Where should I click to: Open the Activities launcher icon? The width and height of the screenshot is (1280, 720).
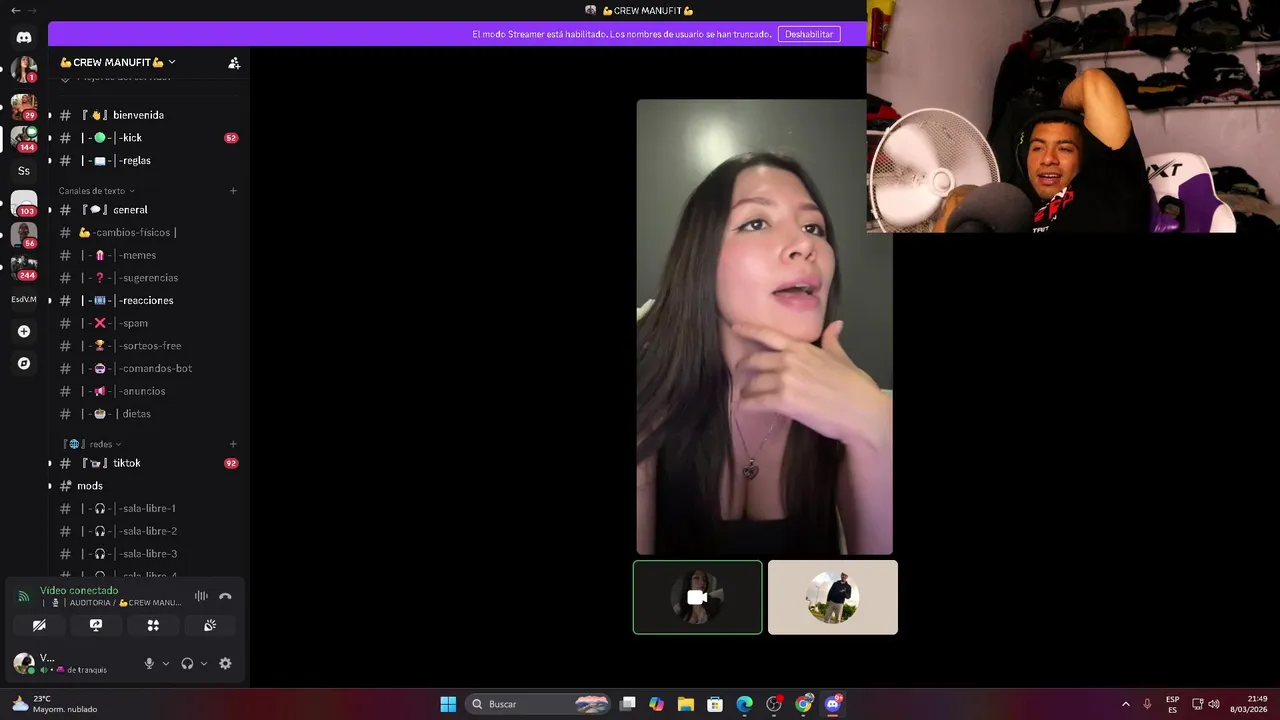click(x=153, y=625)
